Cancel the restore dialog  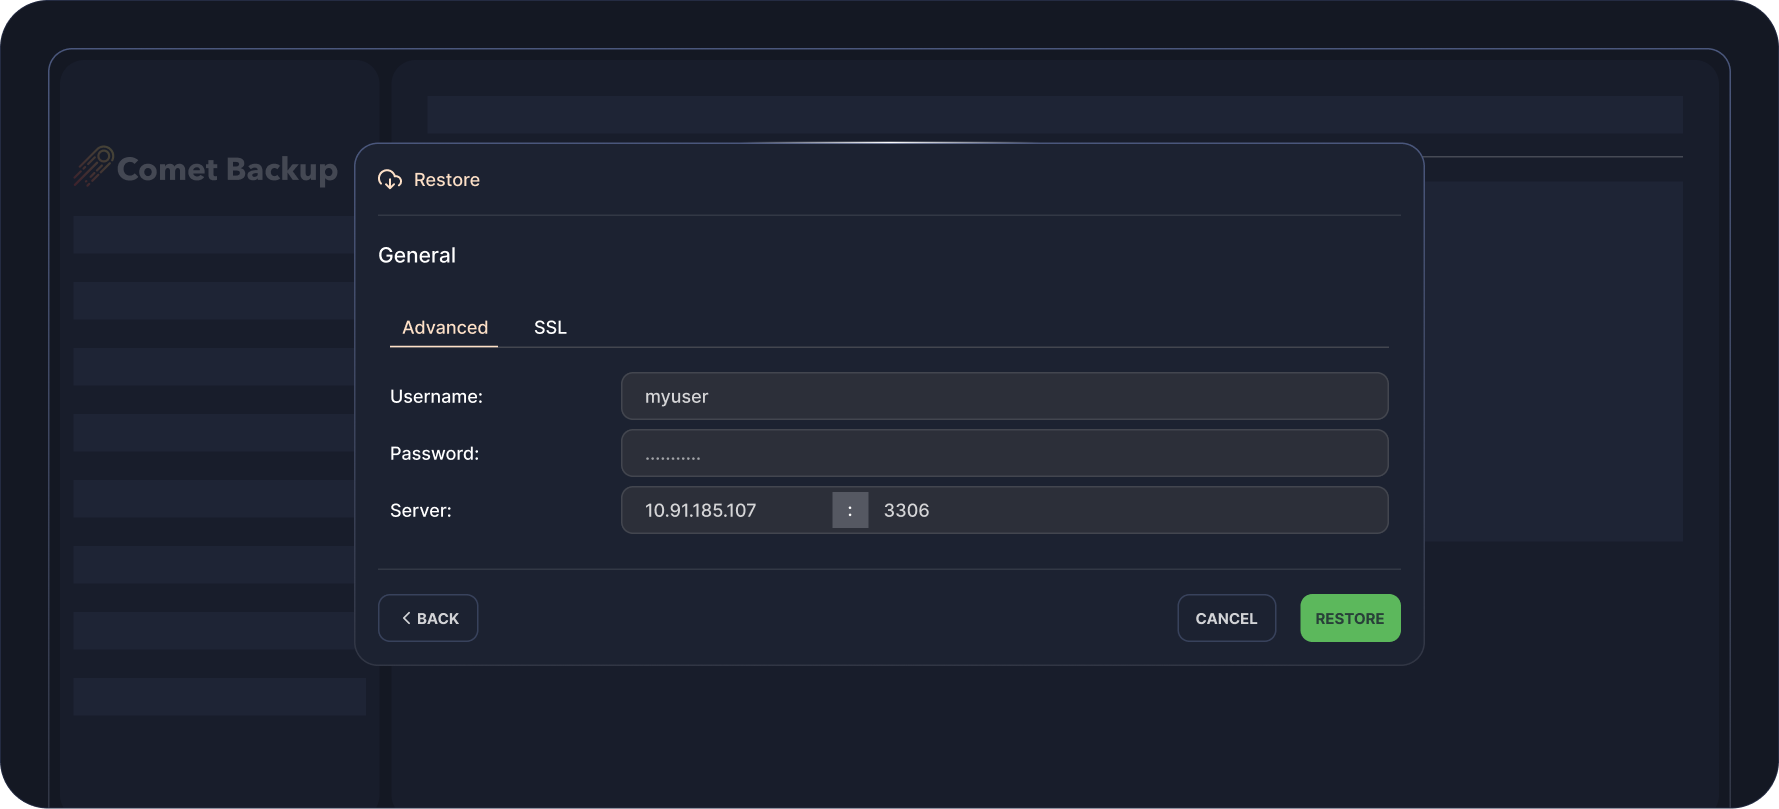click(x=1226, y=618)
